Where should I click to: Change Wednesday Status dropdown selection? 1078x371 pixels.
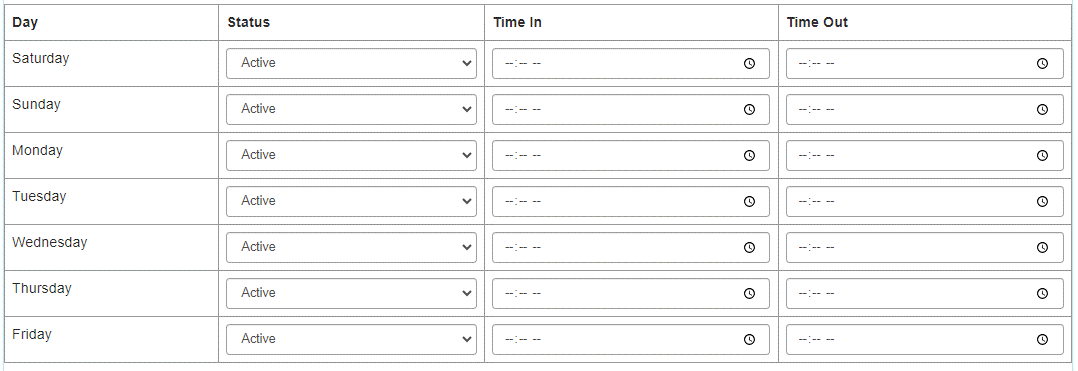351,247
